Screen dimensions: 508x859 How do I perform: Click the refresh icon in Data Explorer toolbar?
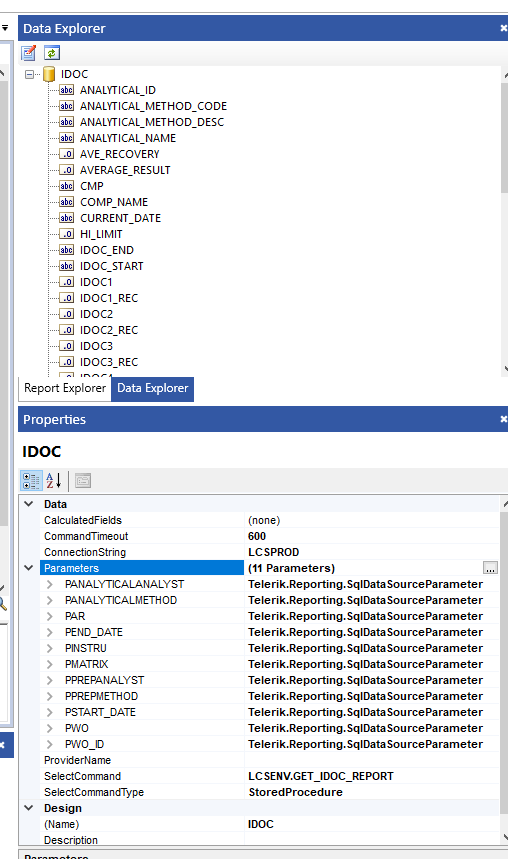[52, 53]
